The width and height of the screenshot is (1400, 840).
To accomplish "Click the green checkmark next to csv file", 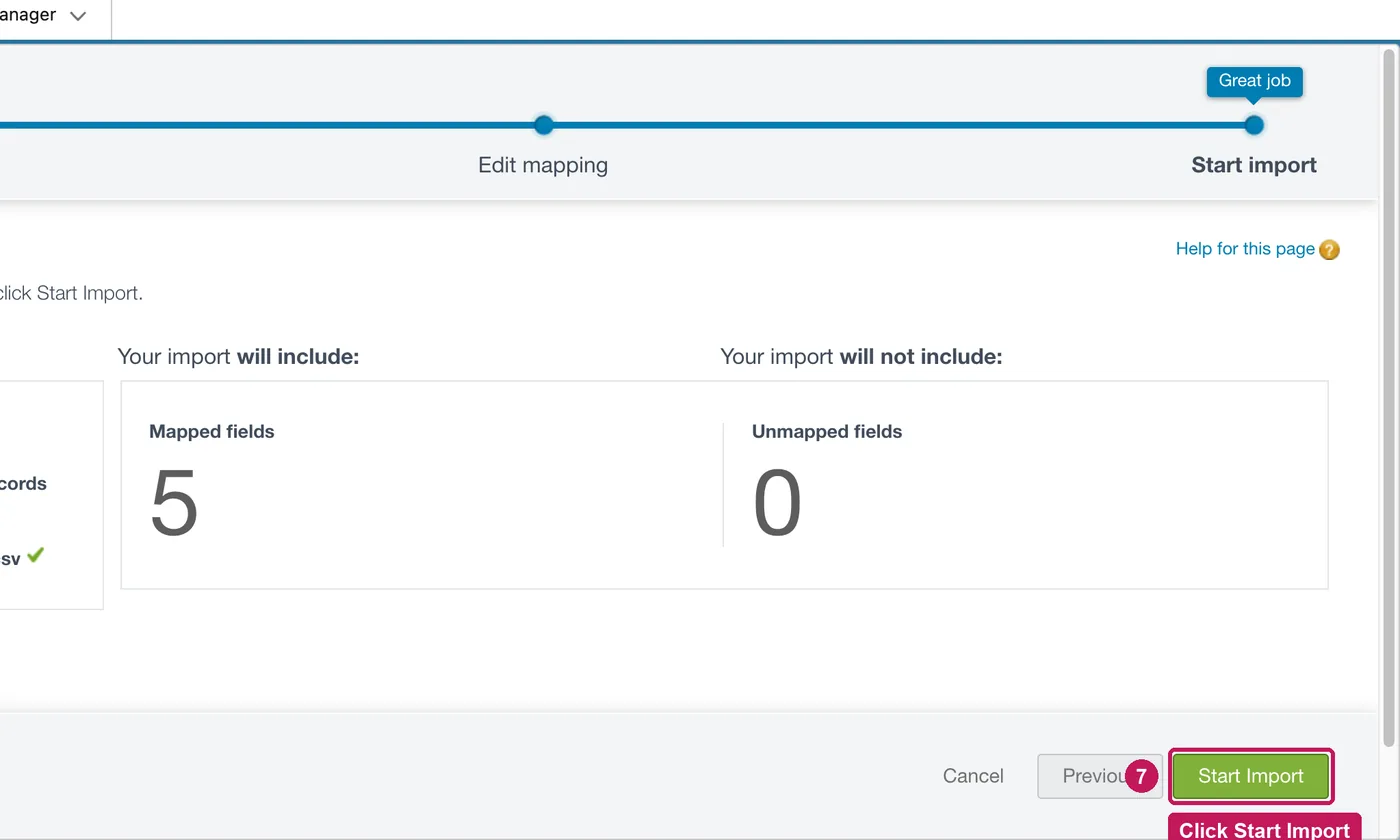I will (36, 555).
